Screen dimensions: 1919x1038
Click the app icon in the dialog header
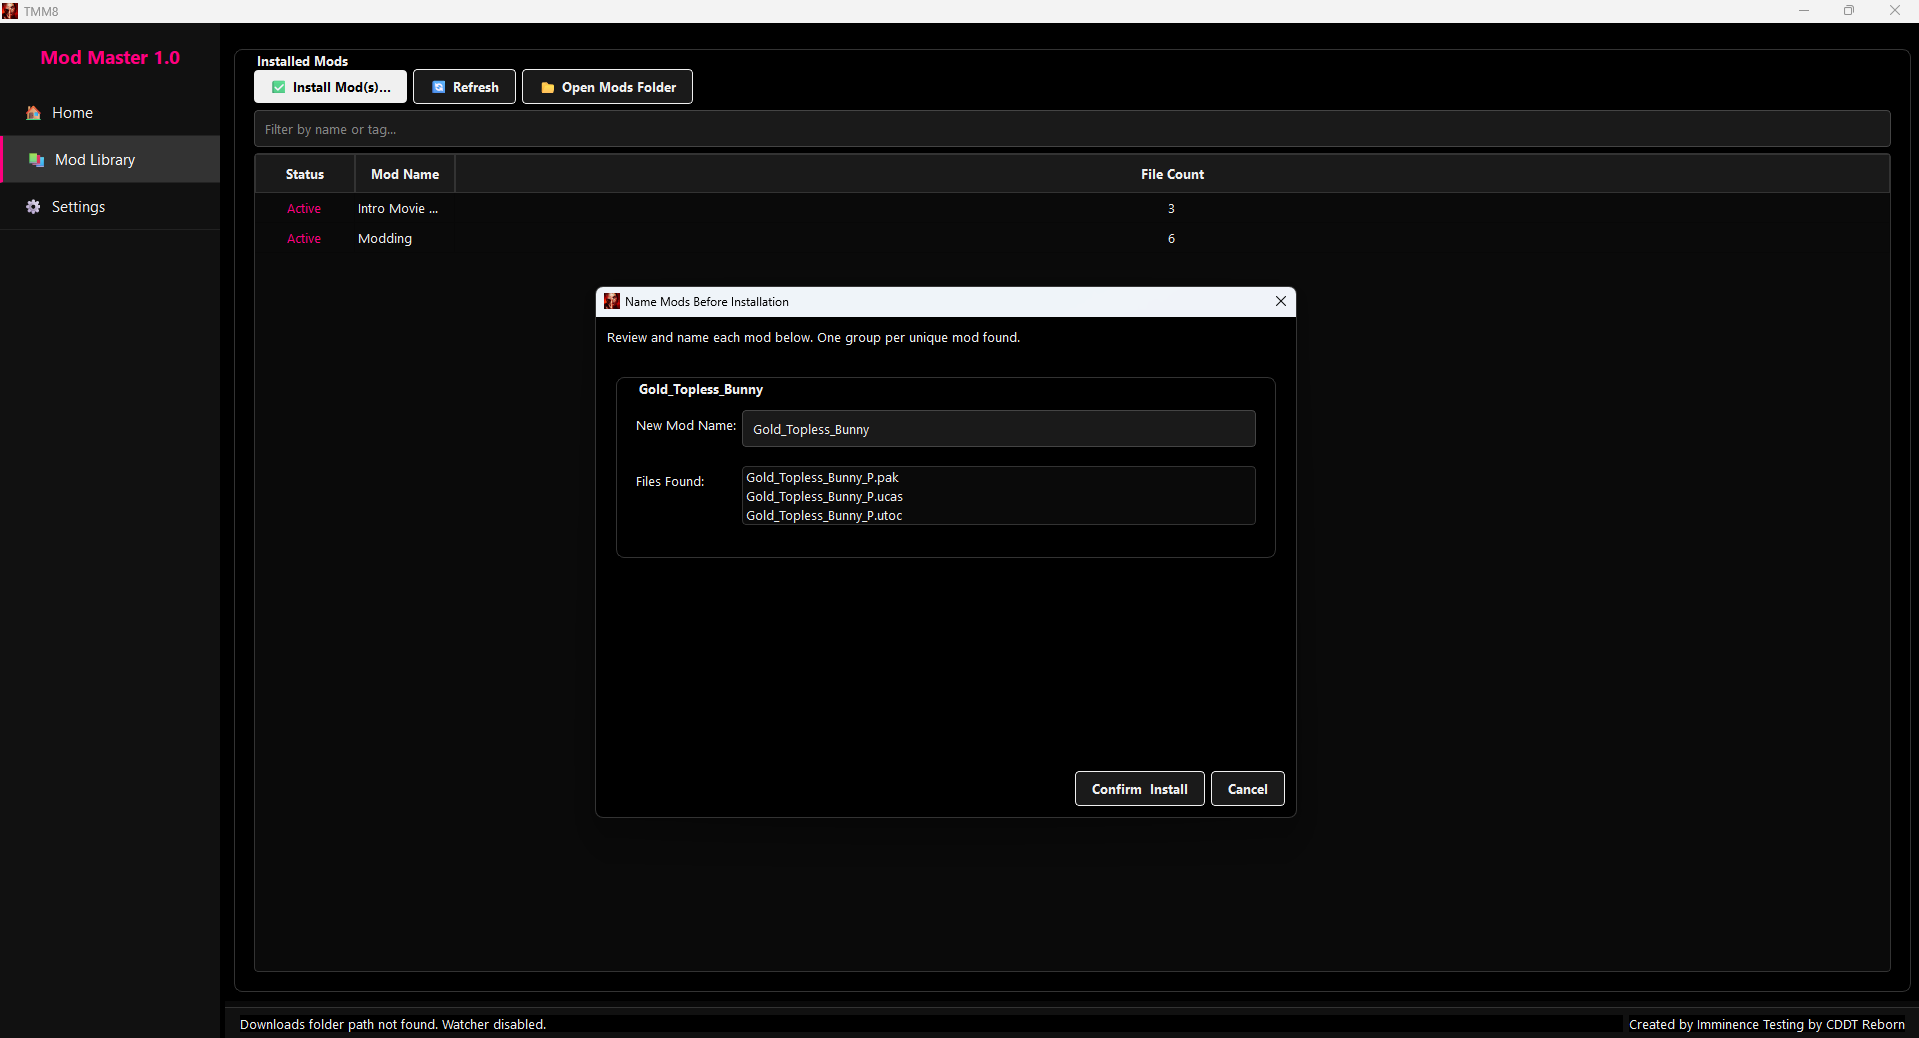611,301
